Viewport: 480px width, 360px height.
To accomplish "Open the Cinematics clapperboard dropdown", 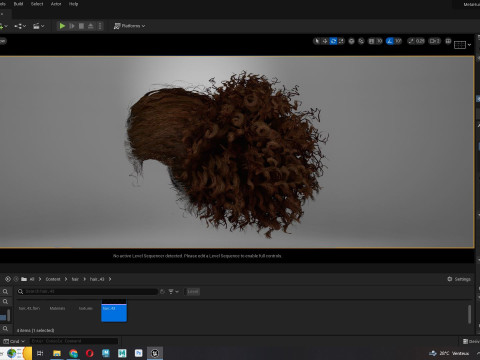I will coord(38,26).
